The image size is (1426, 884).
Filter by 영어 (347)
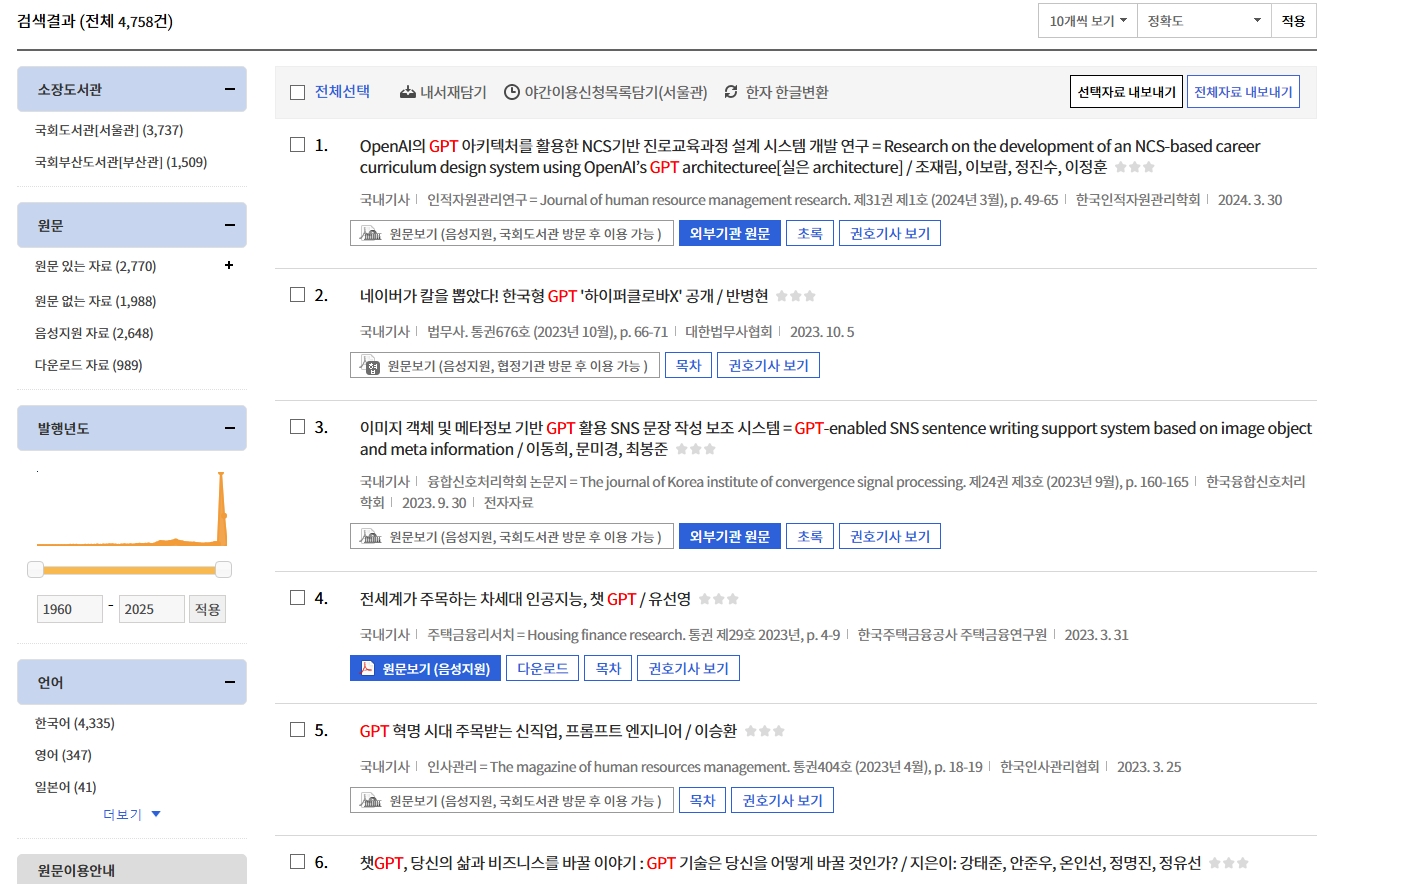click(63, 755)
